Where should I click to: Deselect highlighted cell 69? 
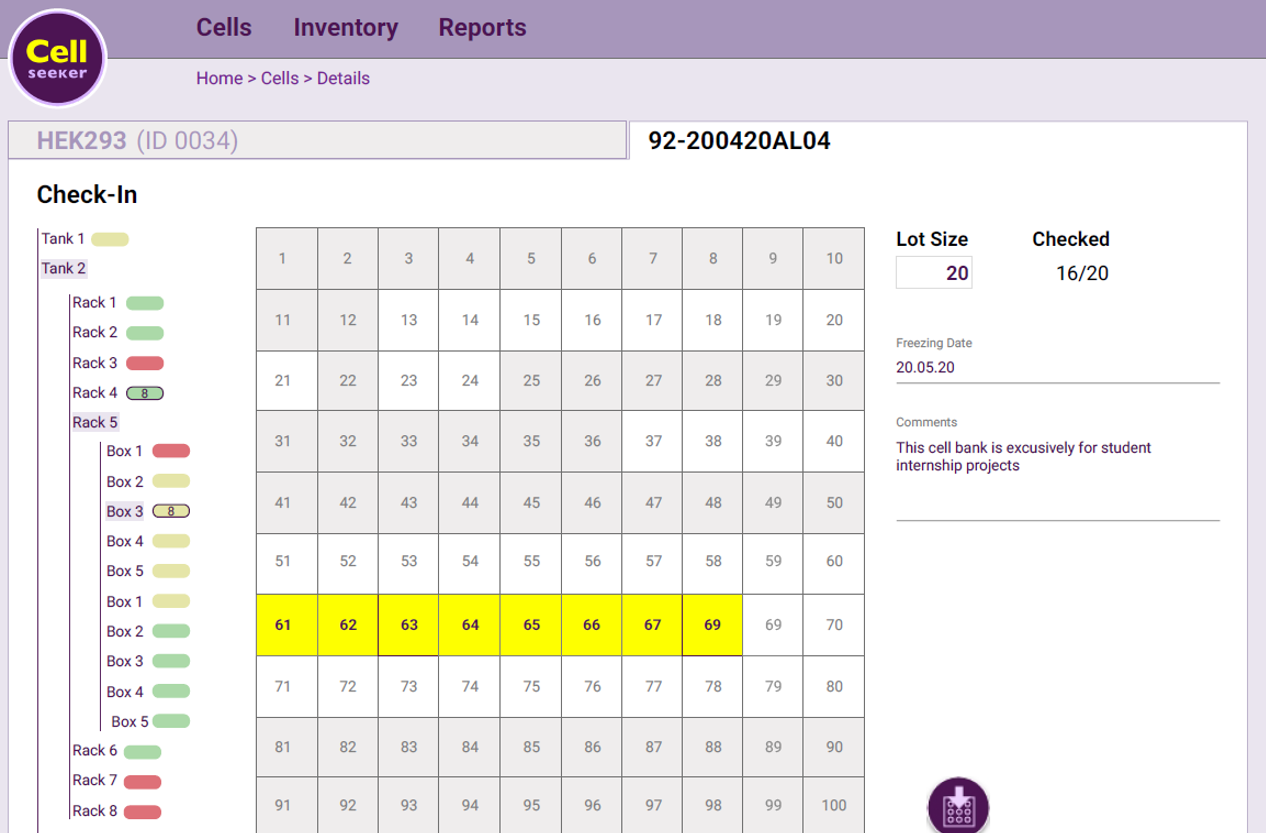[x=712, y=625]
